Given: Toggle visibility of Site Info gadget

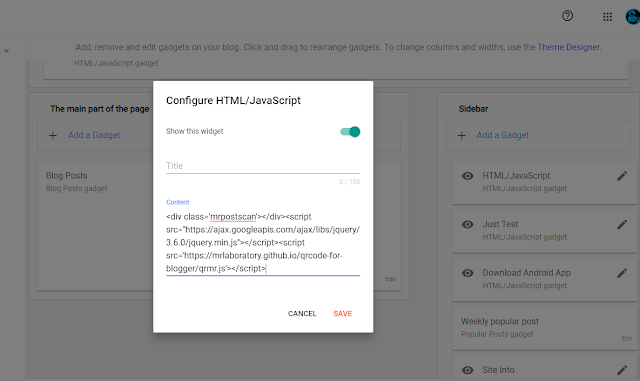Looking at the screenshot, I should (468, 370).
